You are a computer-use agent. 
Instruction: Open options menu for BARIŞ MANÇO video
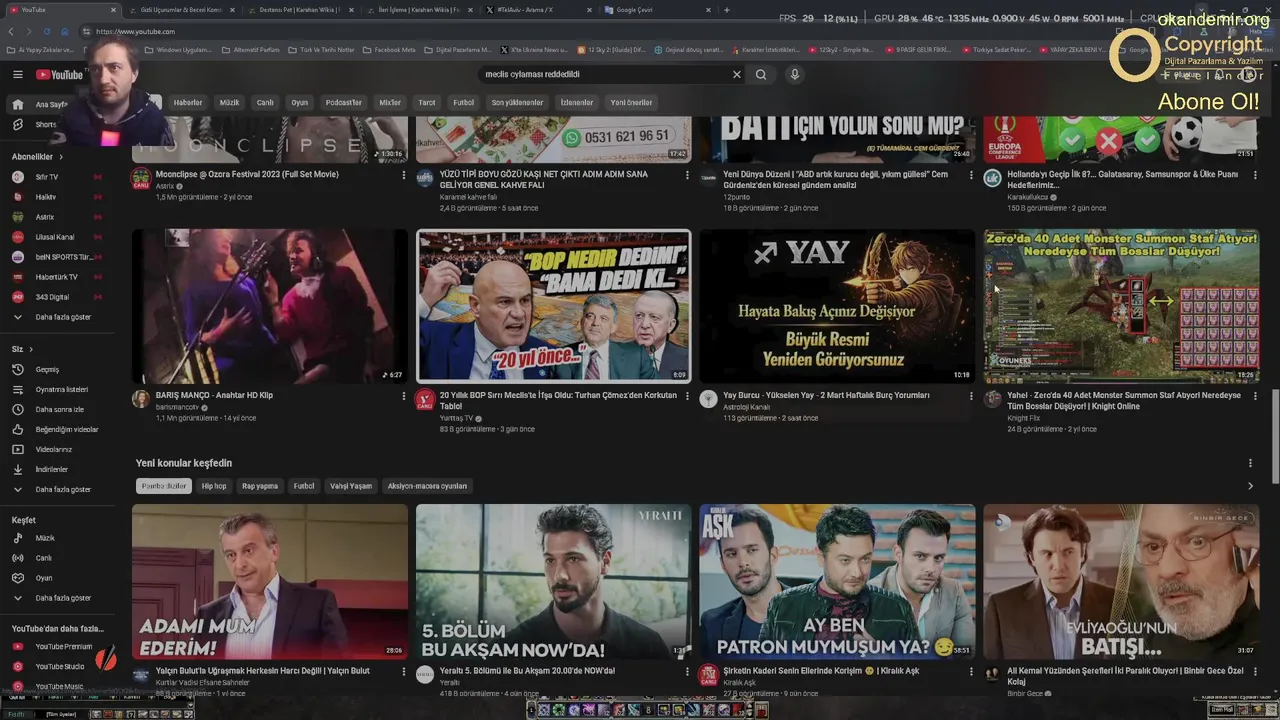pyautogui.click(x=404, y=396)
